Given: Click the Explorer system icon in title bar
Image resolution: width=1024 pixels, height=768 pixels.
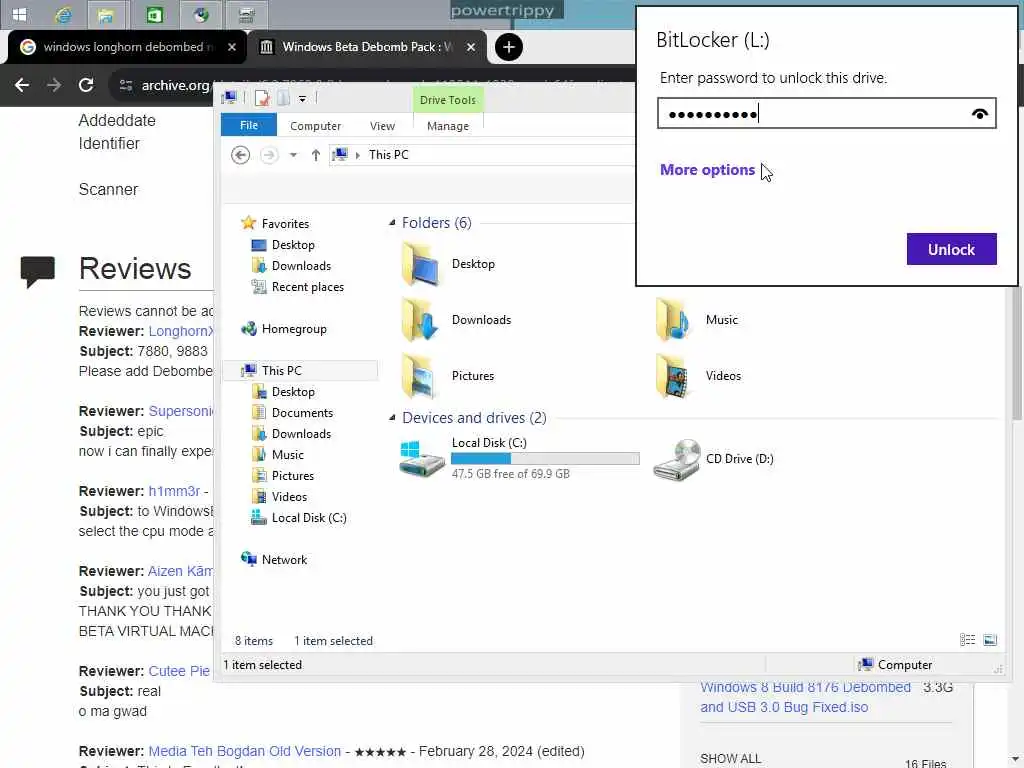Looking at the screenshot, I should coord(229,98).
